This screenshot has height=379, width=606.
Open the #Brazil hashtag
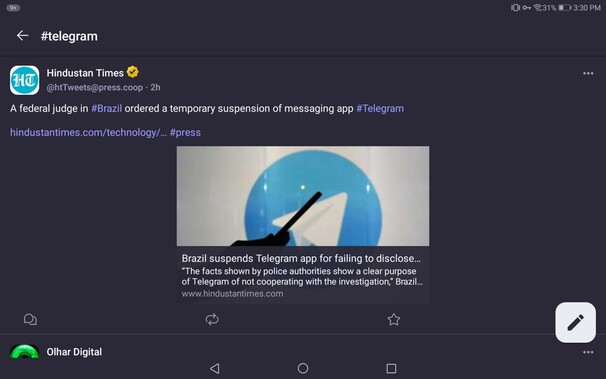106,109
